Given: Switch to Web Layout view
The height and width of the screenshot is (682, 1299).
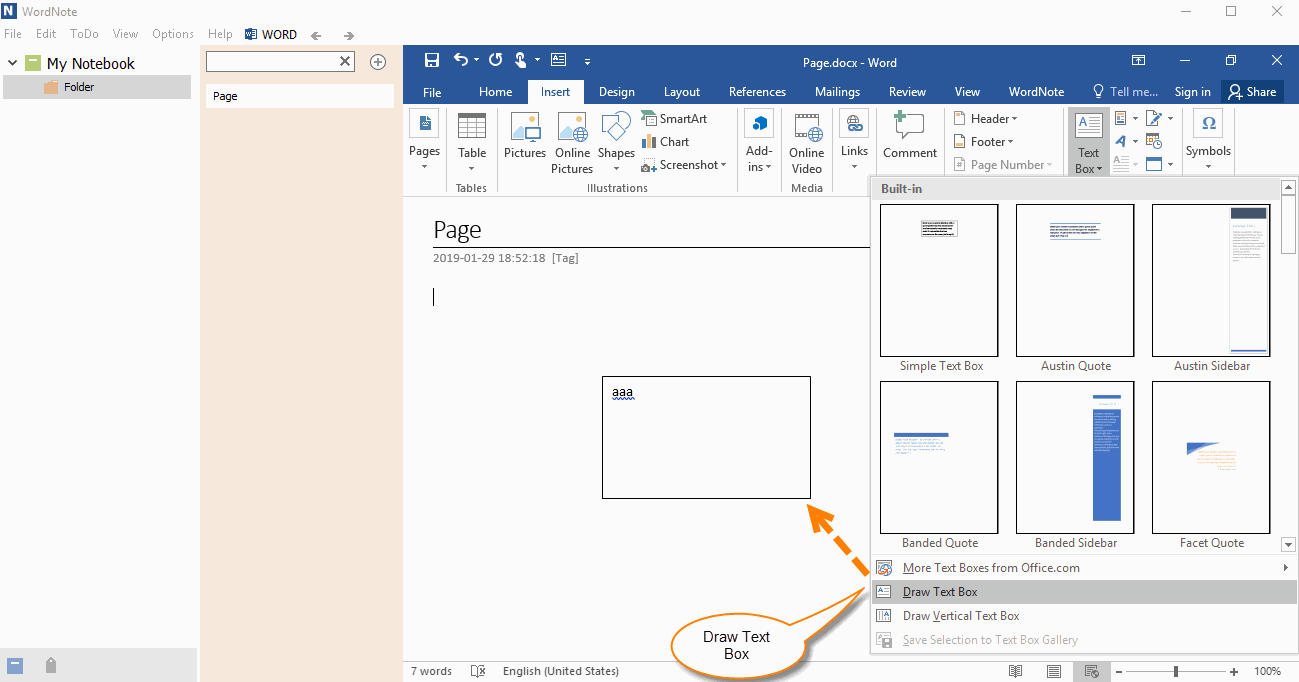Looking at the screenshot, I should 1092,671.
